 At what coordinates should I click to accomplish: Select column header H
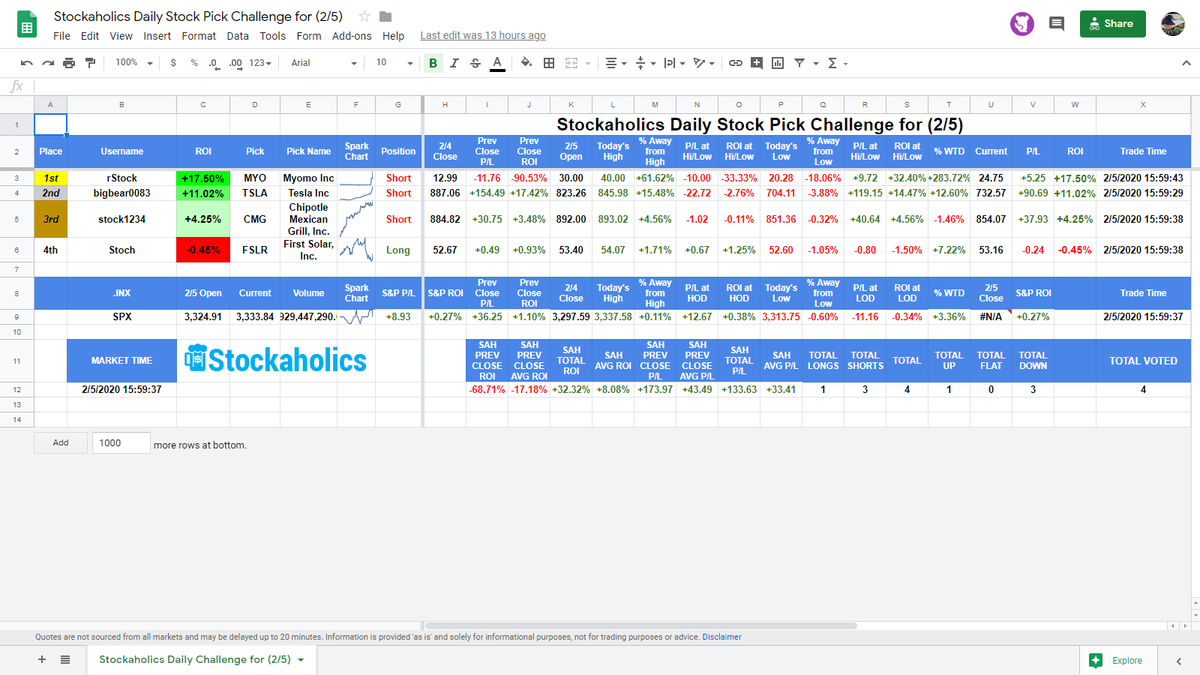tap(445, 105)
